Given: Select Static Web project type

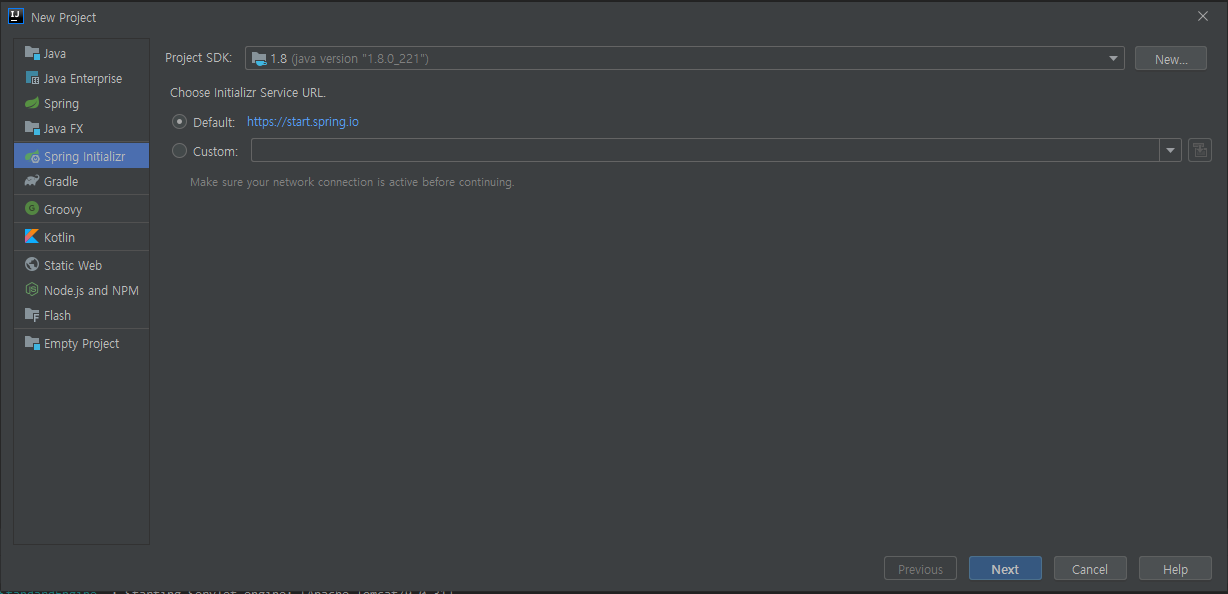Looking at the screenshot, I should [x=81, y=265].
